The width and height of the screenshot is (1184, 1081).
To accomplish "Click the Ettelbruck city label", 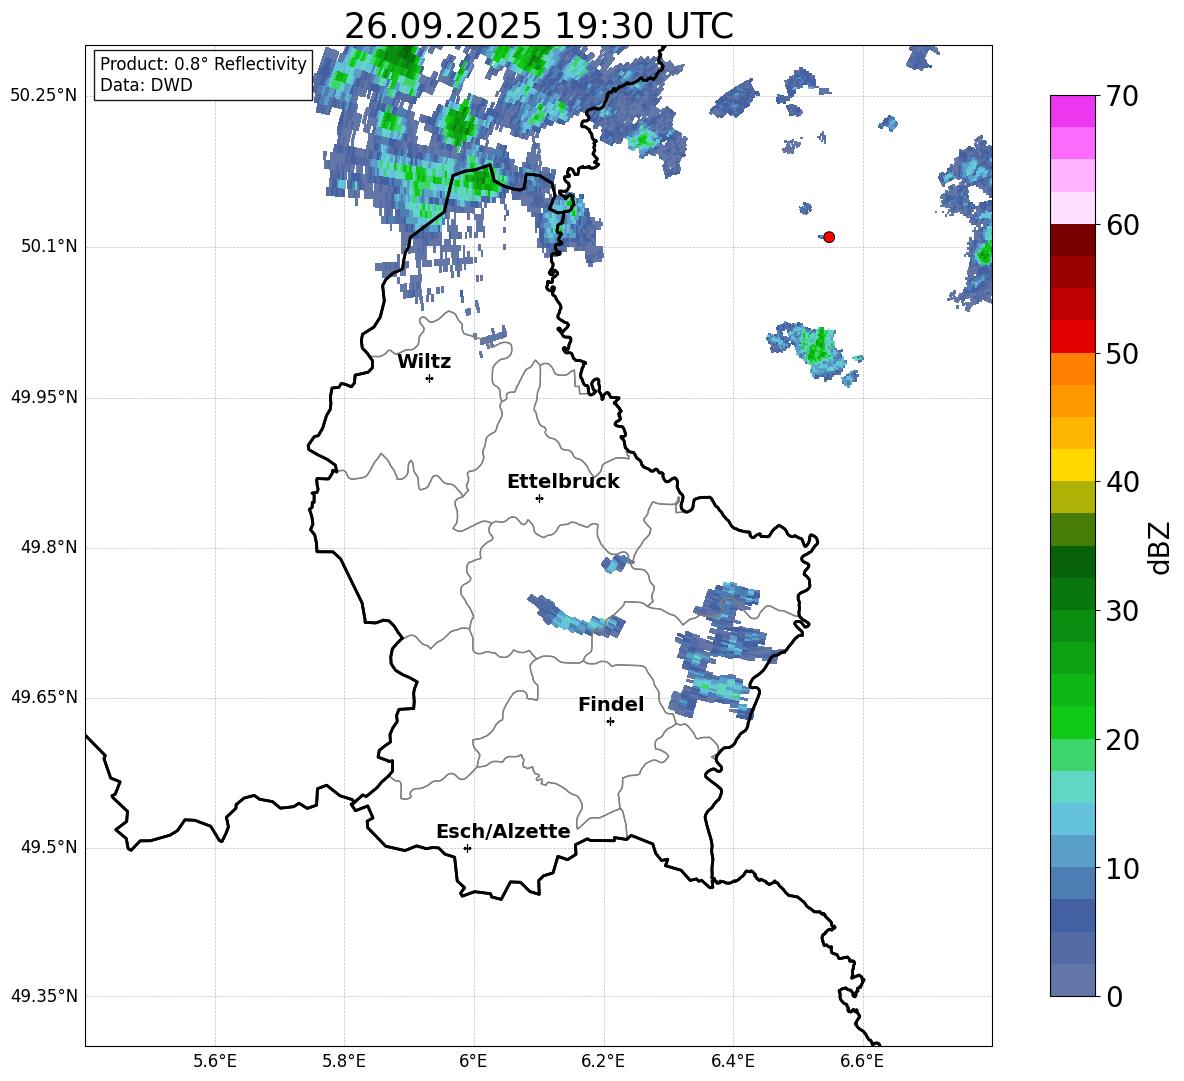I will (563, 481).
